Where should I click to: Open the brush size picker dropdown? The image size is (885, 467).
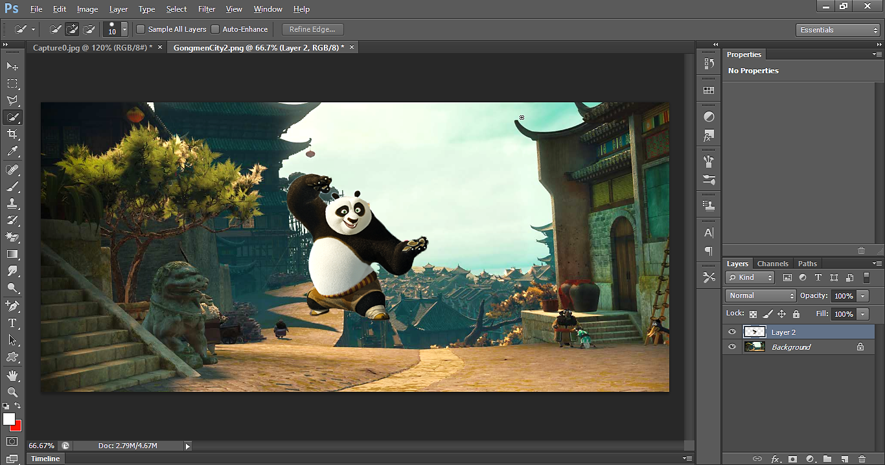coord(124,29)
